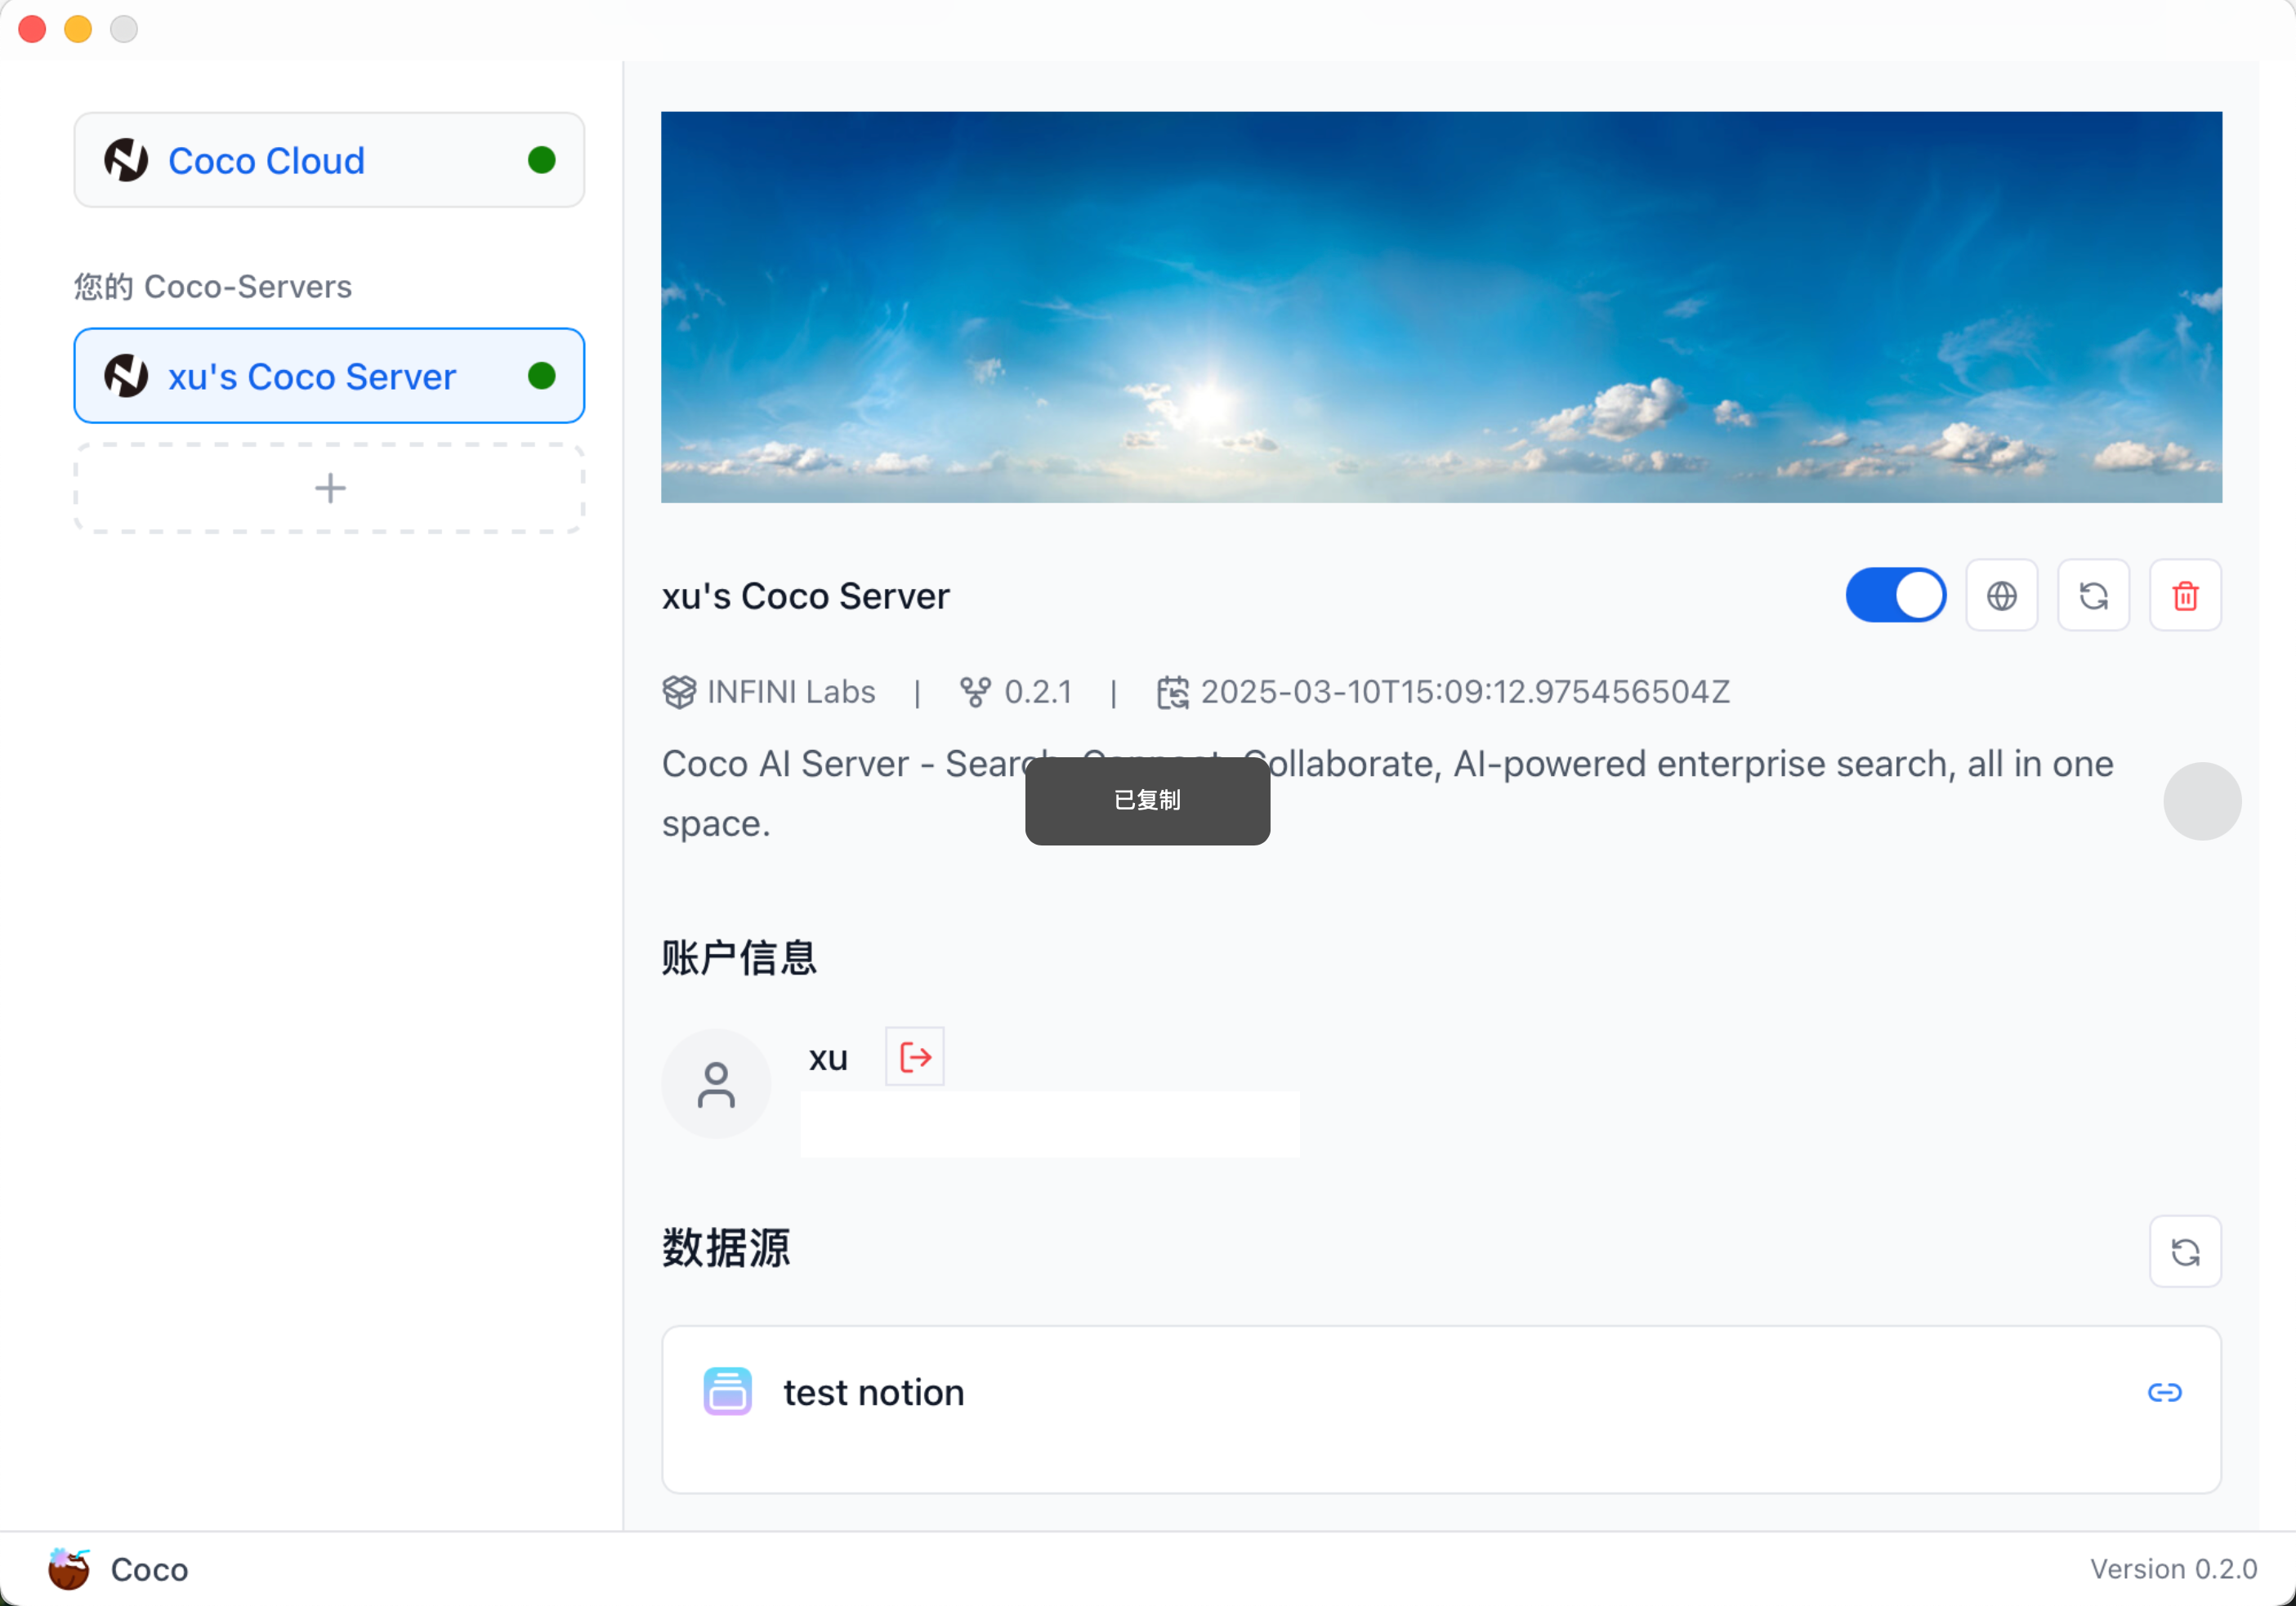Log out of the xu account
The image size is (2296, 1606).
coord(914,1057)
